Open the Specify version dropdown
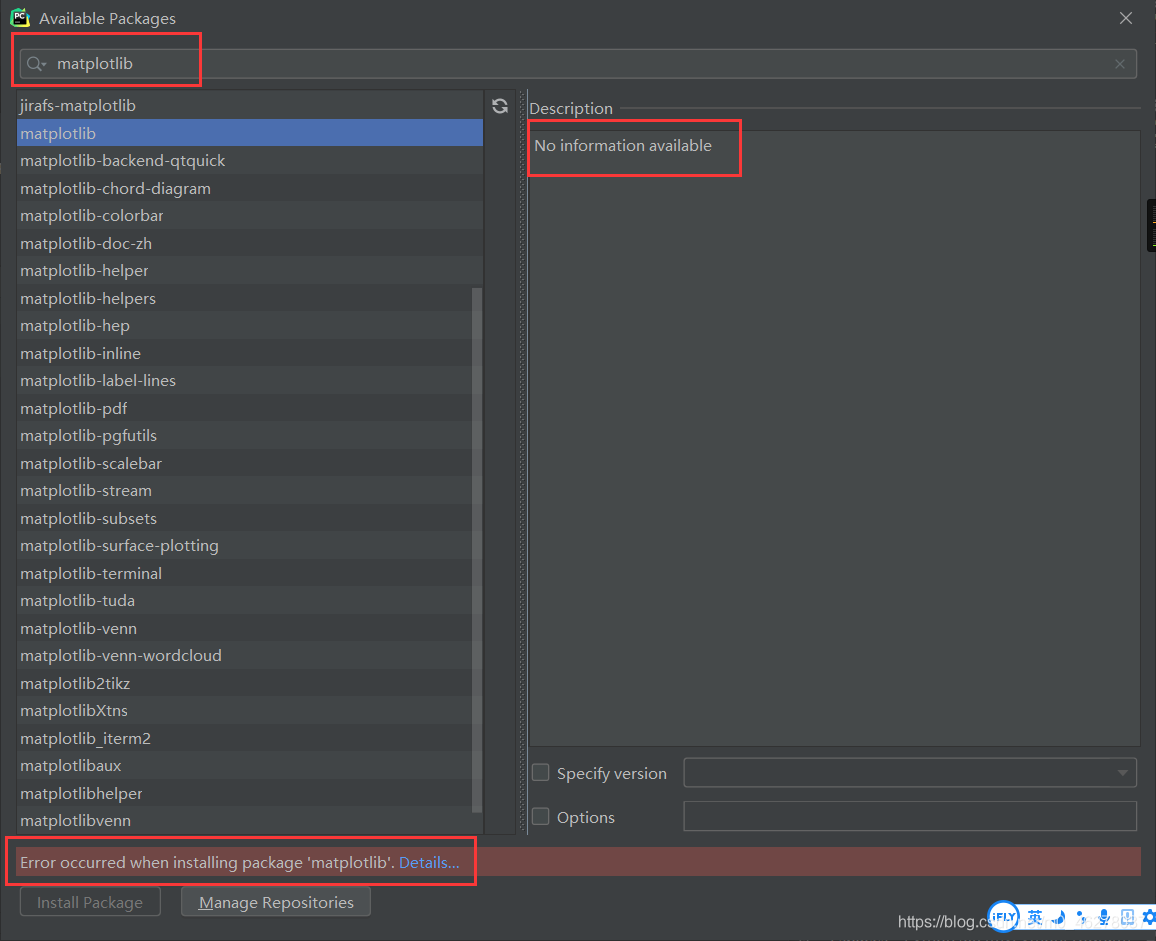Screen dimensions: 1156x941 tap(910, 773)
